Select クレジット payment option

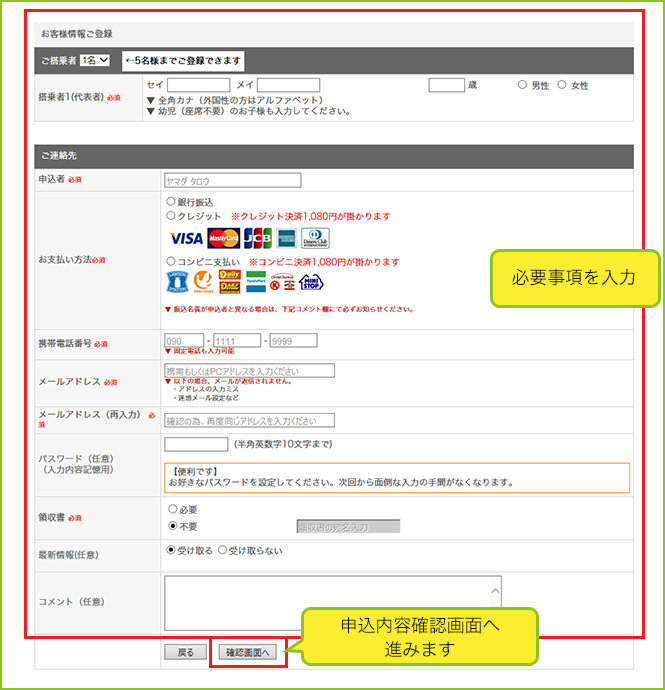click(x=171, y=216)
